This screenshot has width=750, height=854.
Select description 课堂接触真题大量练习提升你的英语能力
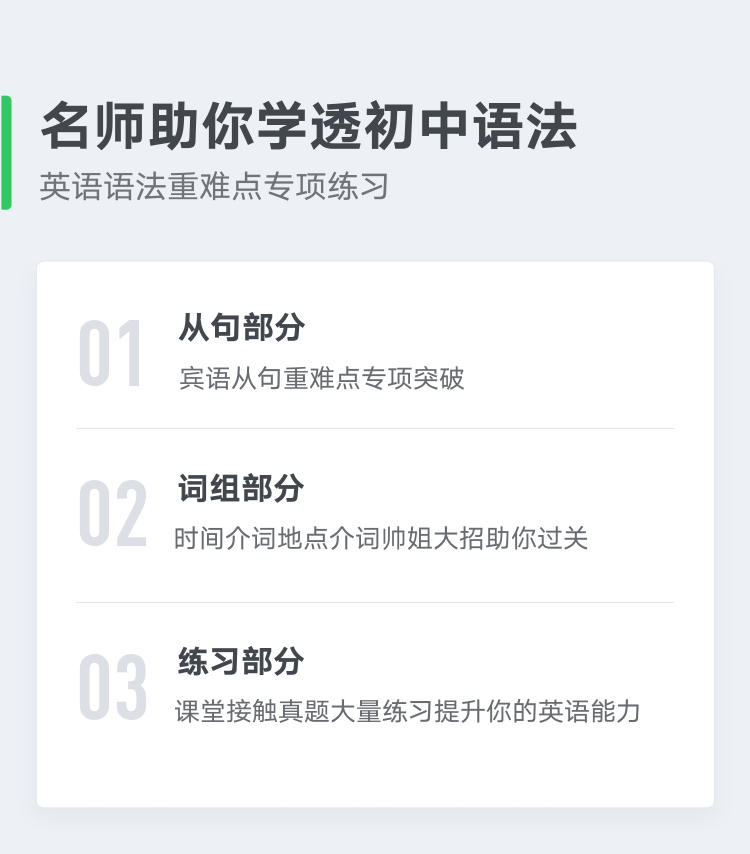pos(407,711)
